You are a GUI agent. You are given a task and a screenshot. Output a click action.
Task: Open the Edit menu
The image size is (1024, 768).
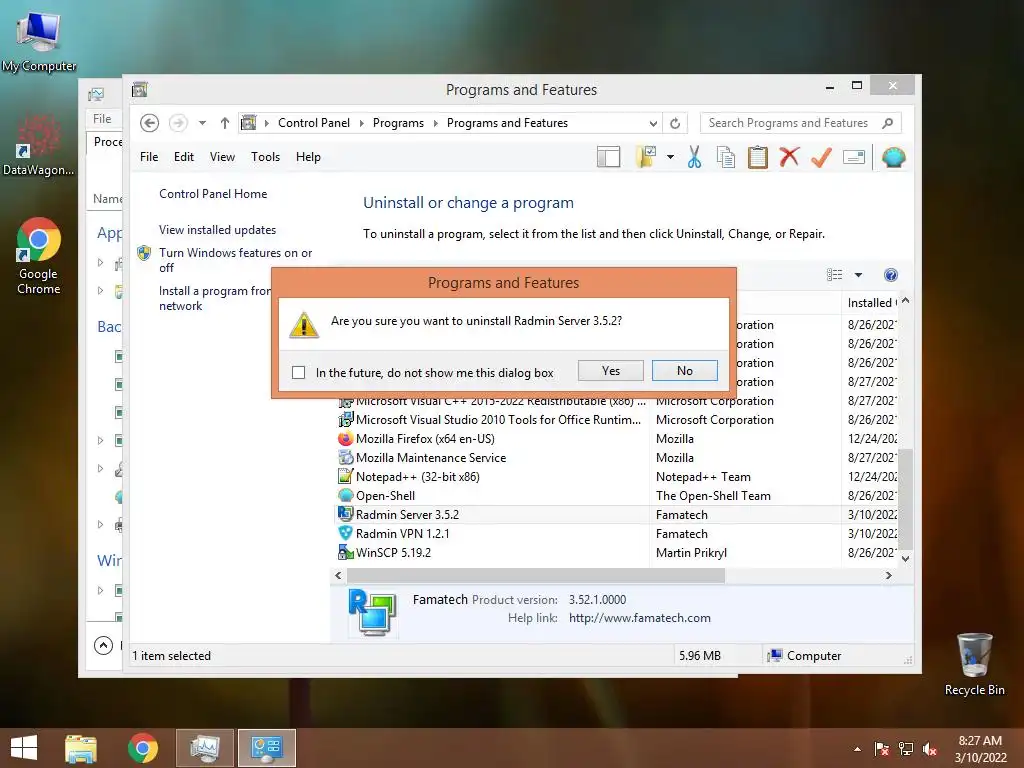coord(184,157)
